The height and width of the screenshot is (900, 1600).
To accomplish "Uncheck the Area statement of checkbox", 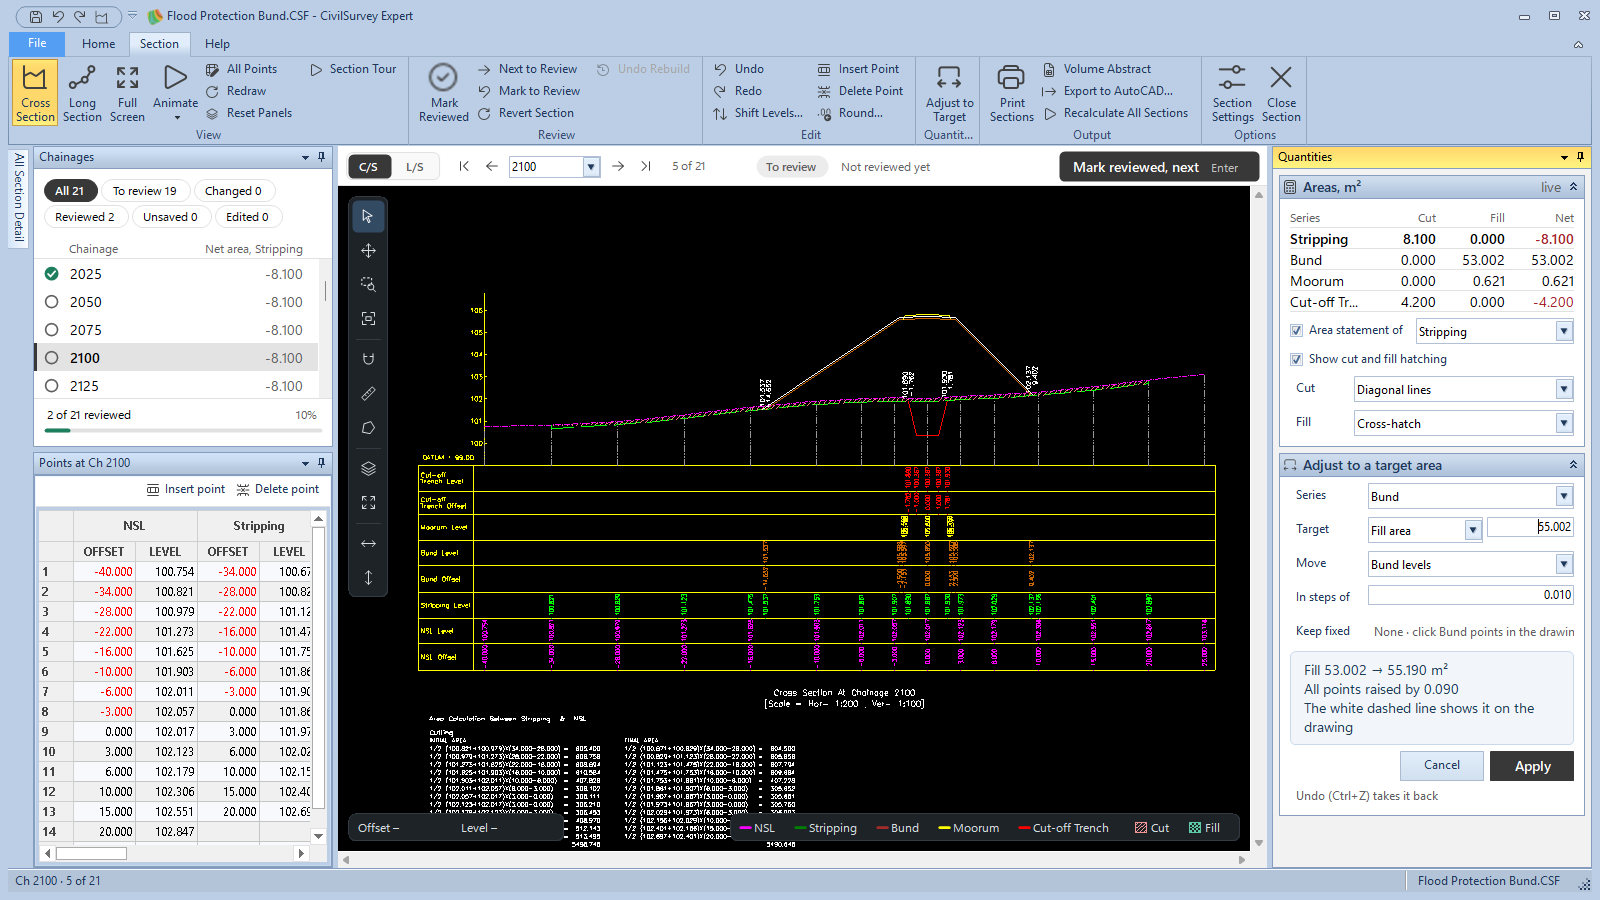I will click(x=1296, y=330).
